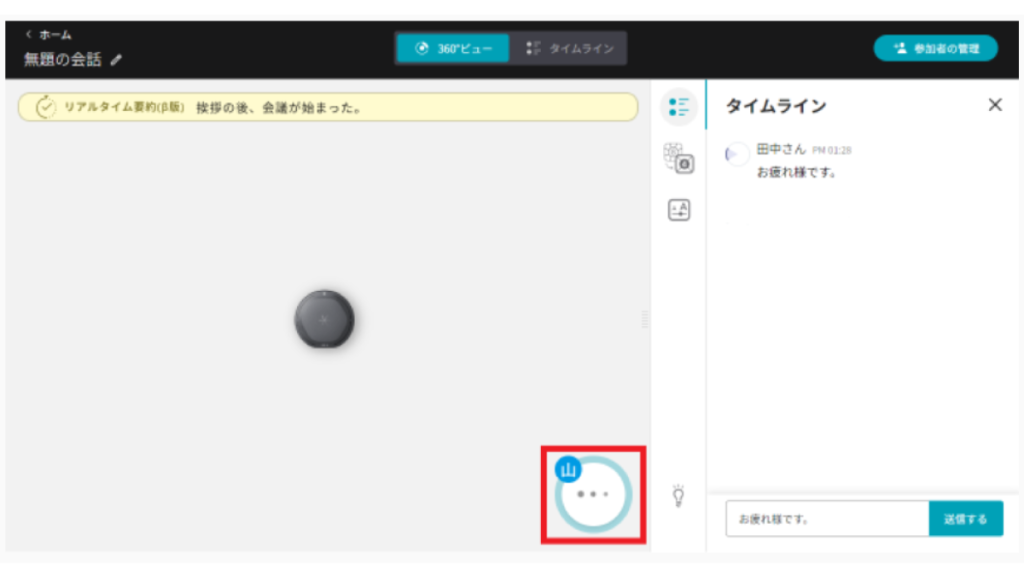Click the pencil icon to rename 無題の会話
This screenshot has width=1024, height=576.
pos(117,60)
